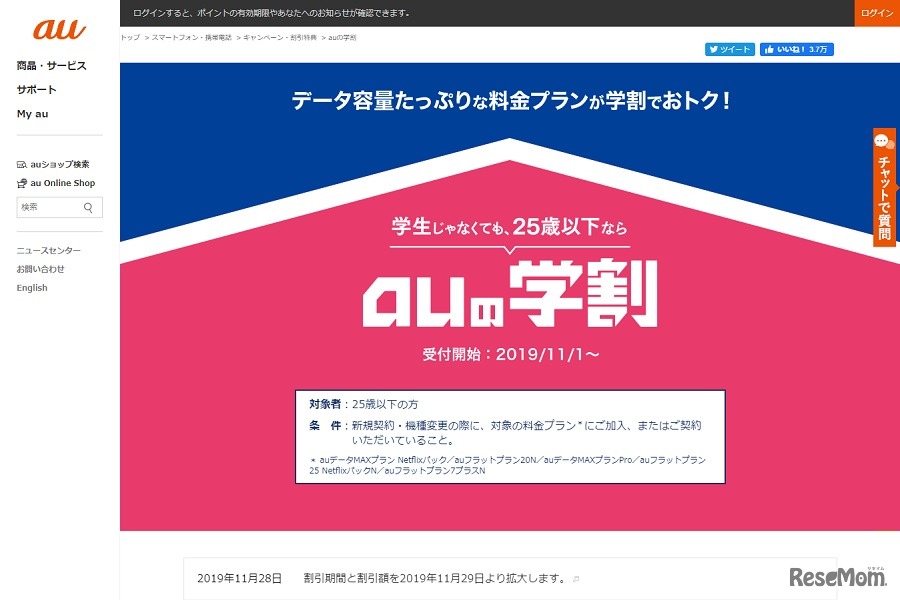Click the キャンペーン・割引特典 breadcrumb
Viewport: 900px width, 600px height.
tap(278, 37)
